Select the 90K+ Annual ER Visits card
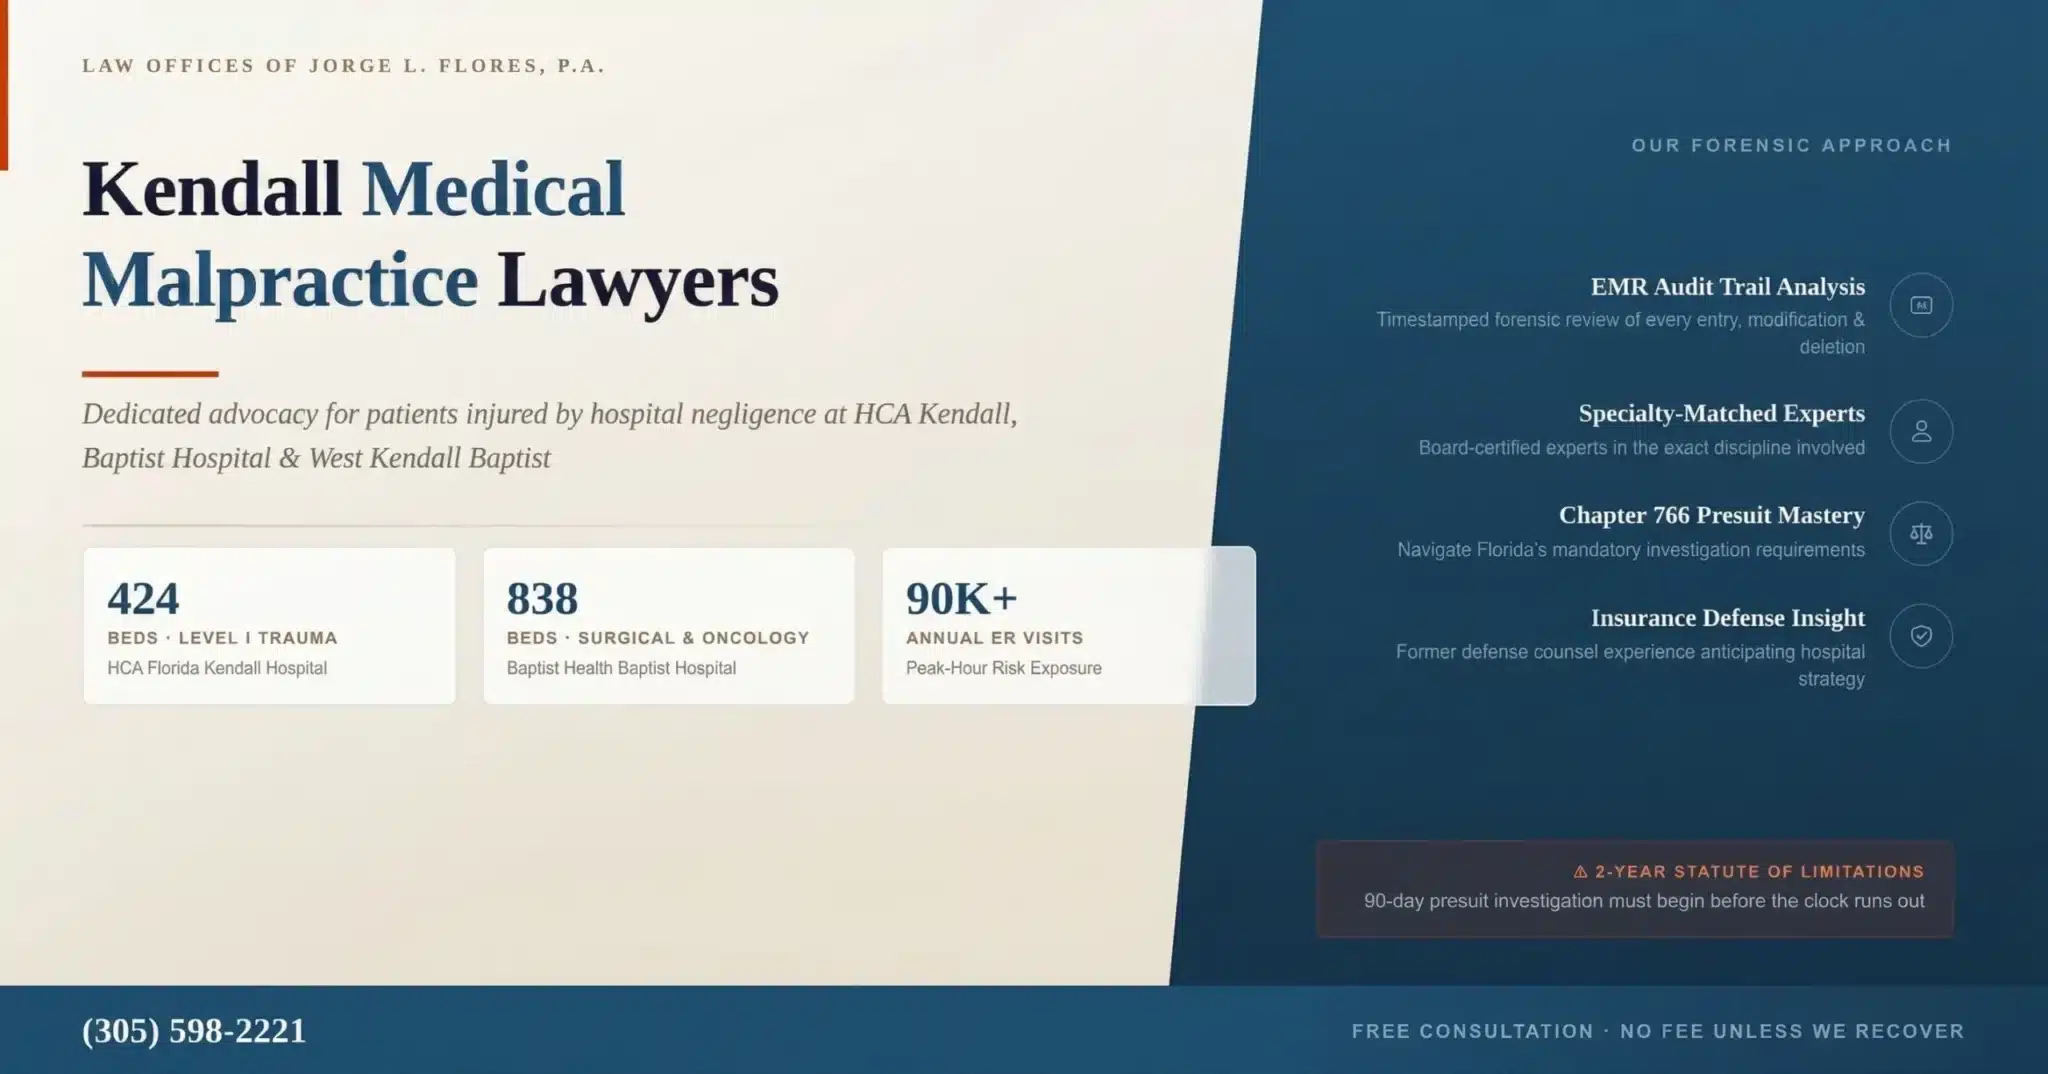The width and height of the screenshot is (2048, 1074). tap(1068, 626)
